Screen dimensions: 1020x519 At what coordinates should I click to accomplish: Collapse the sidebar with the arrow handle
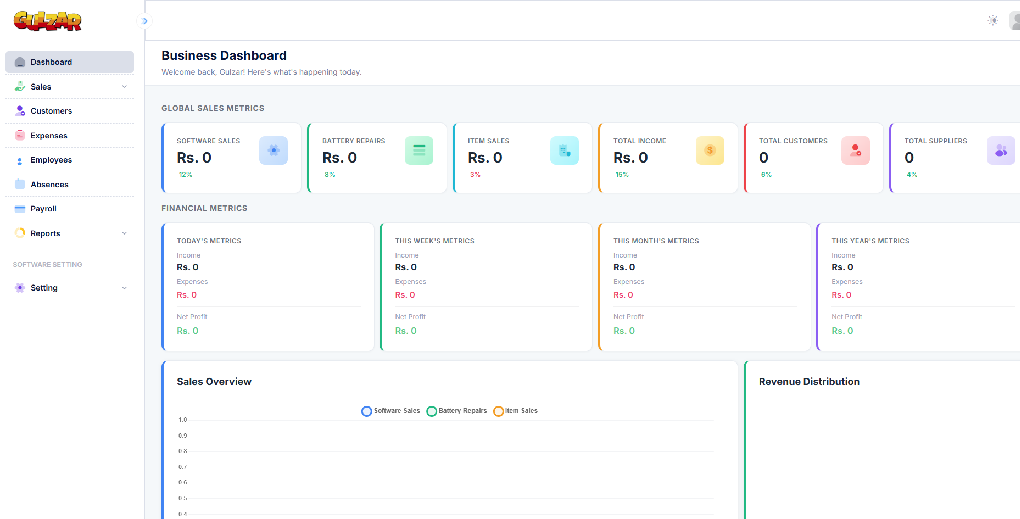tap(145, 21)
